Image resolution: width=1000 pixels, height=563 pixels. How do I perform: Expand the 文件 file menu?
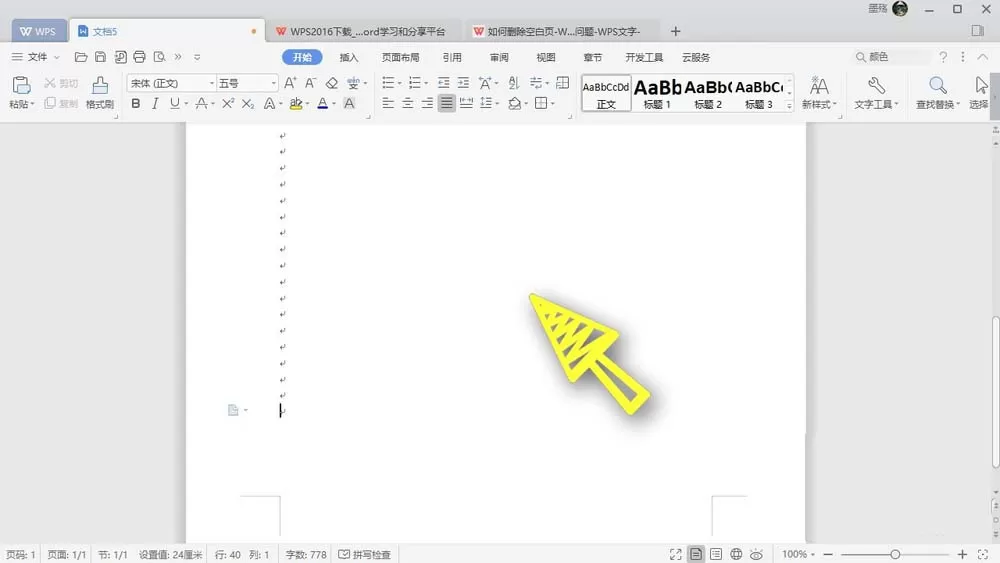click(x=36, y=57)
